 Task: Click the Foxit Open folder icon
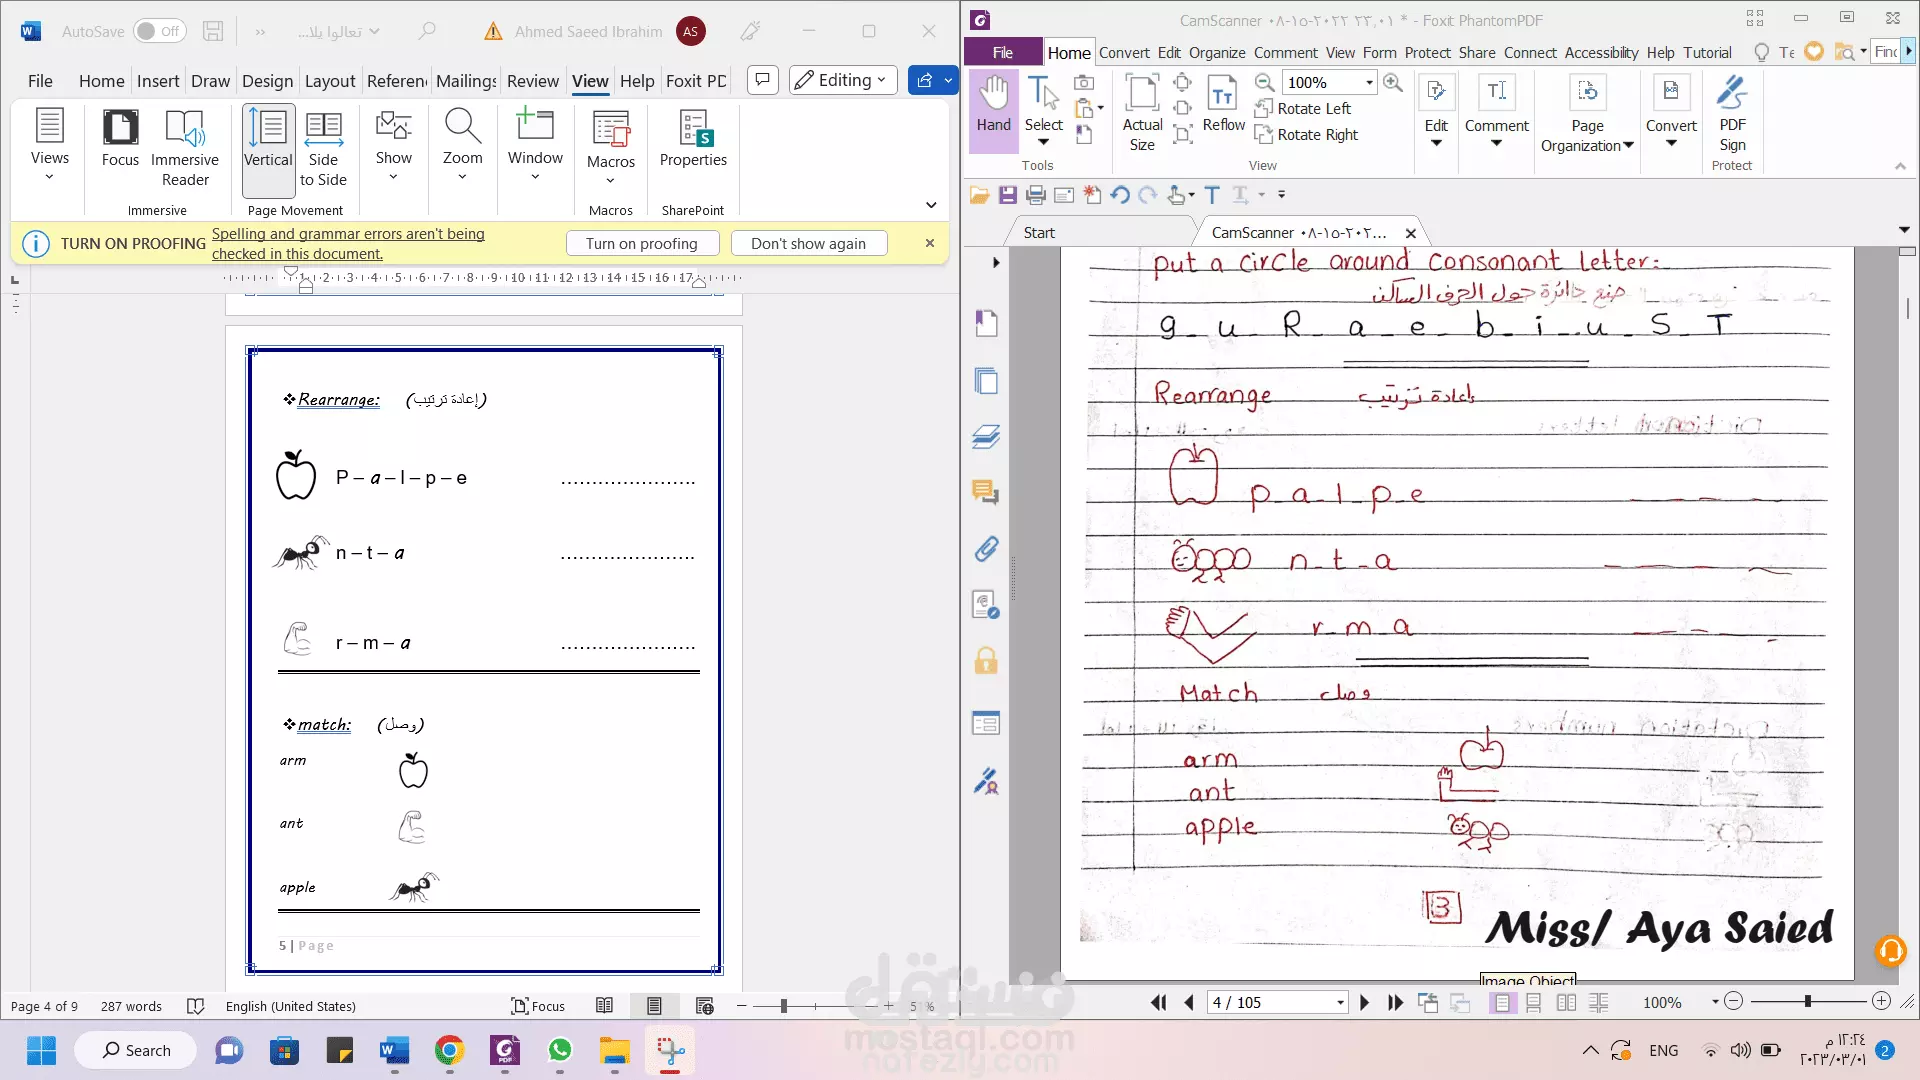click(980, 195)
